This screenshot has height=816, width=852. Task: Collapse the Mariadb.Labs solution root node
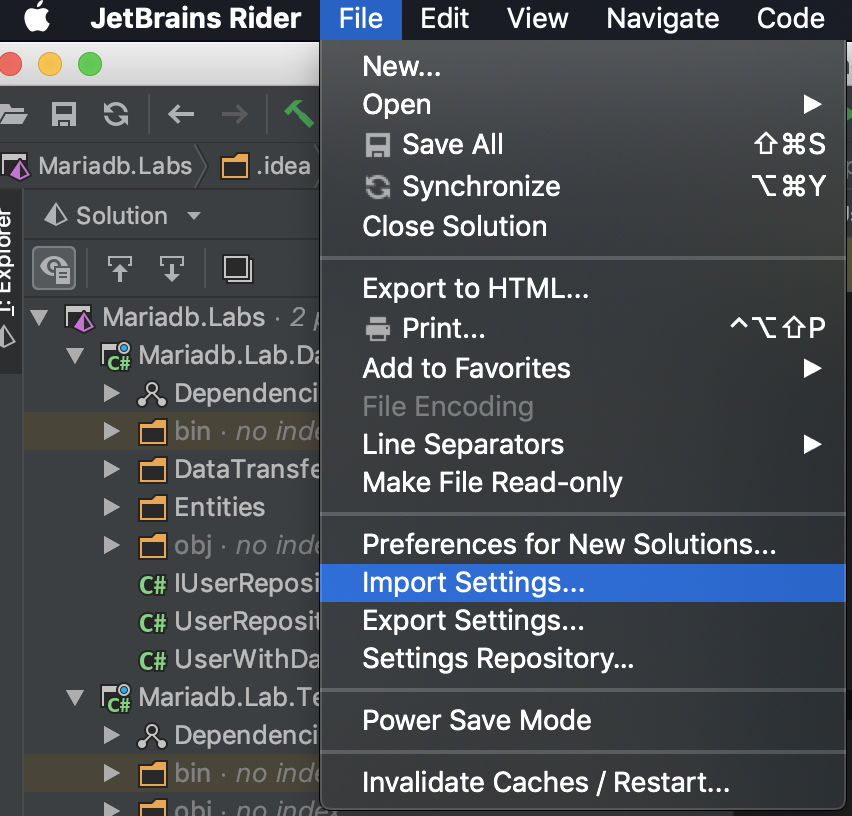[40, 318]
